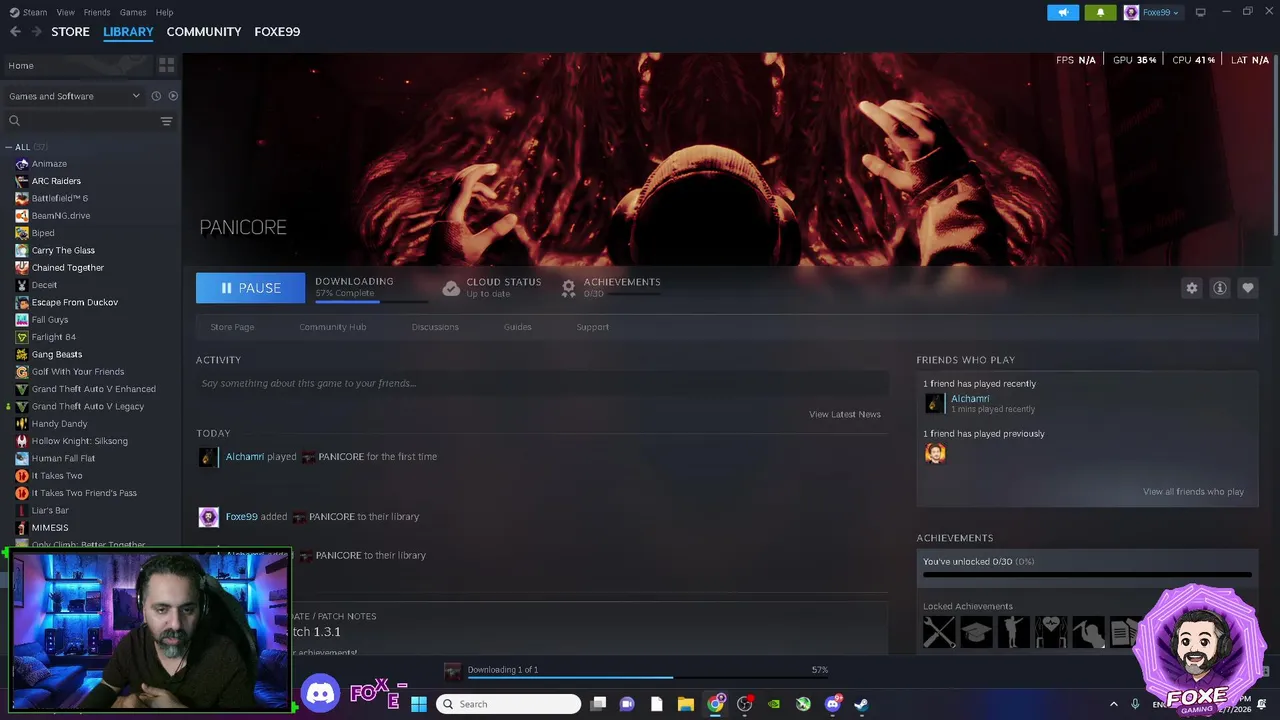Image resolution: width=1280 pixels, height=720 pixels.
Task: Open PANICORE Store Page link
Action: (x=232, y=327)
